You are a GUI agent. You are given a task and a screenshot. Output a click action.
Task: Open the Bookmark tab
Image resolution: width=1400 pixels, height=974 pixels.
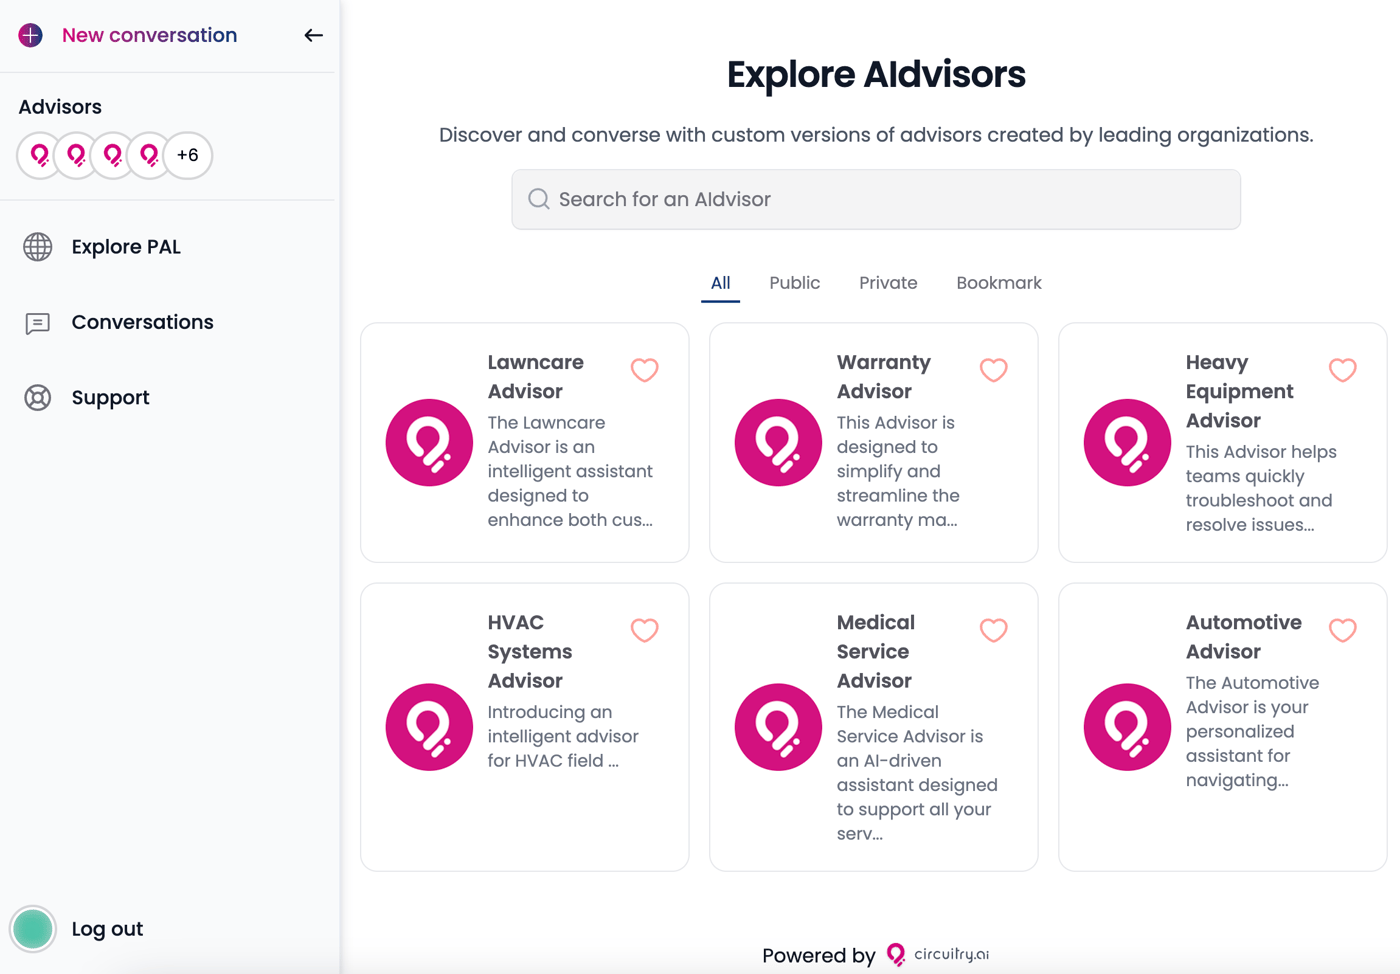click(998, 283)
